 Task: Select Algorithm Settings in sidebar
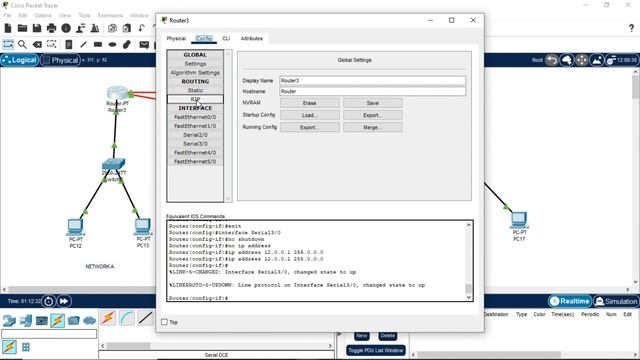click(x=195, y=73)
